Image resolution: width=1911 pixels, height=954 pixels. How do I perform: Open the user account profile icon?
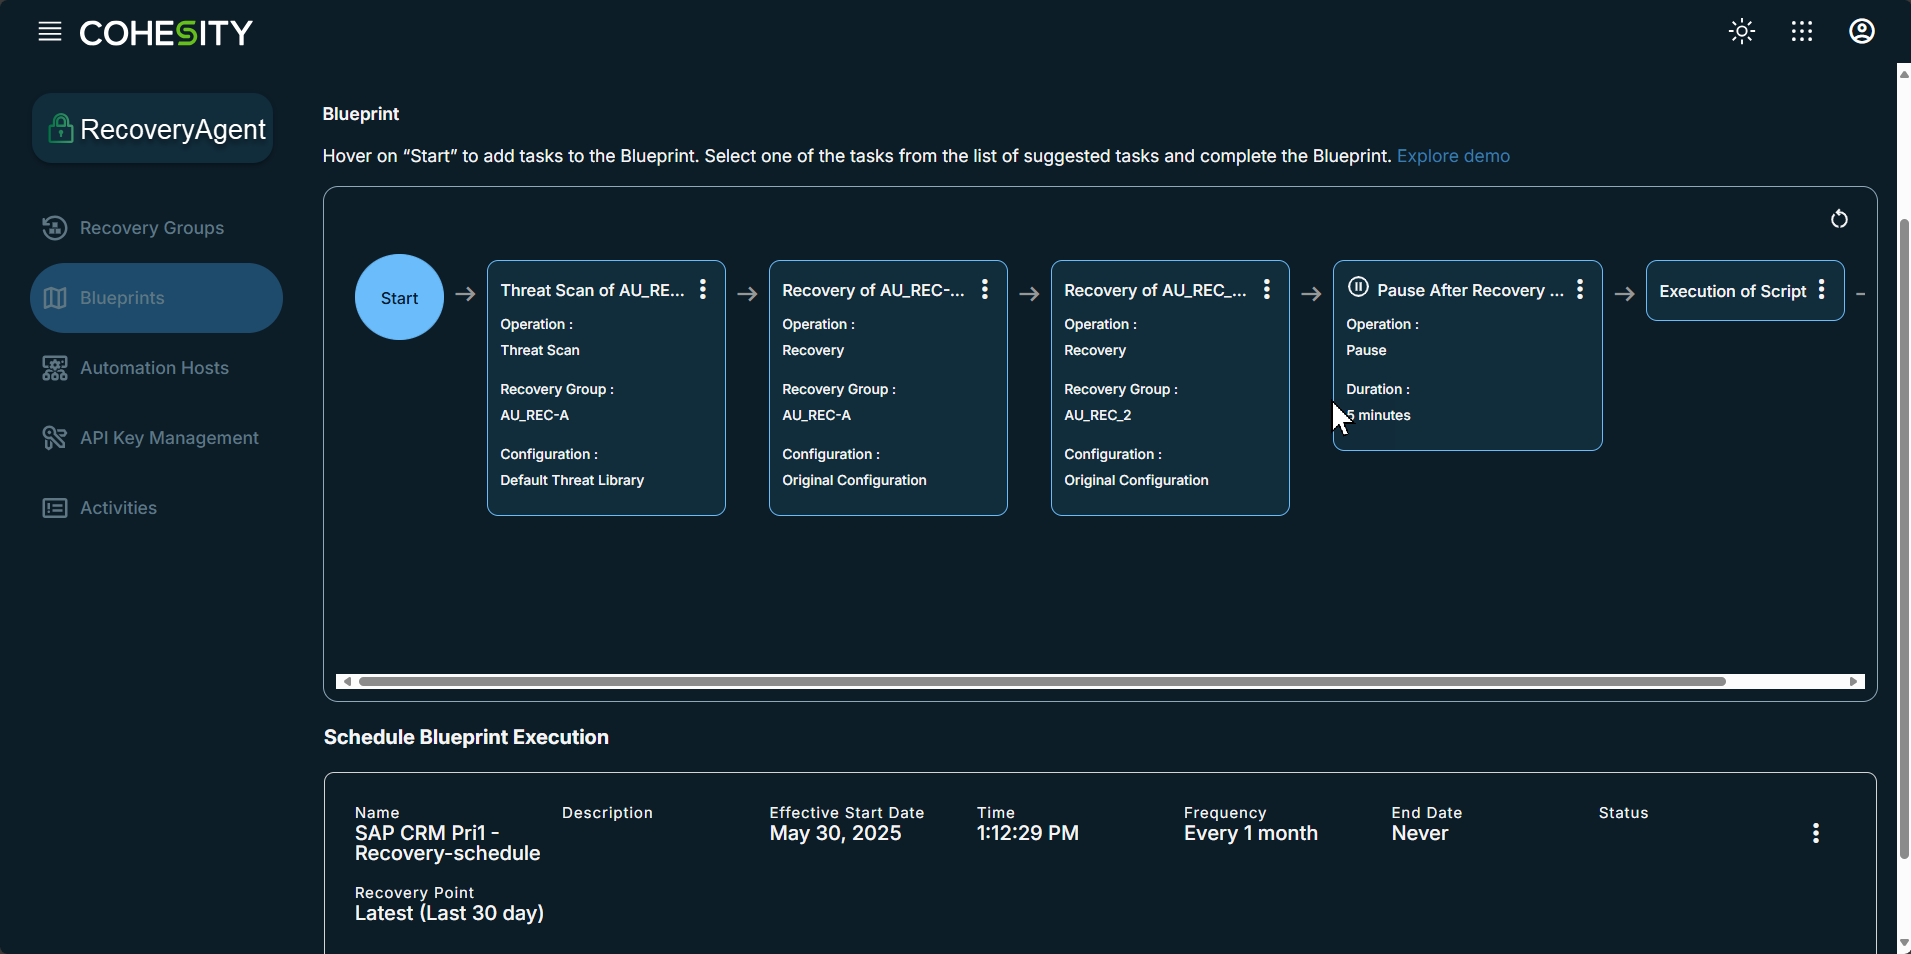pyautogui.click(x=1861, y=32)
